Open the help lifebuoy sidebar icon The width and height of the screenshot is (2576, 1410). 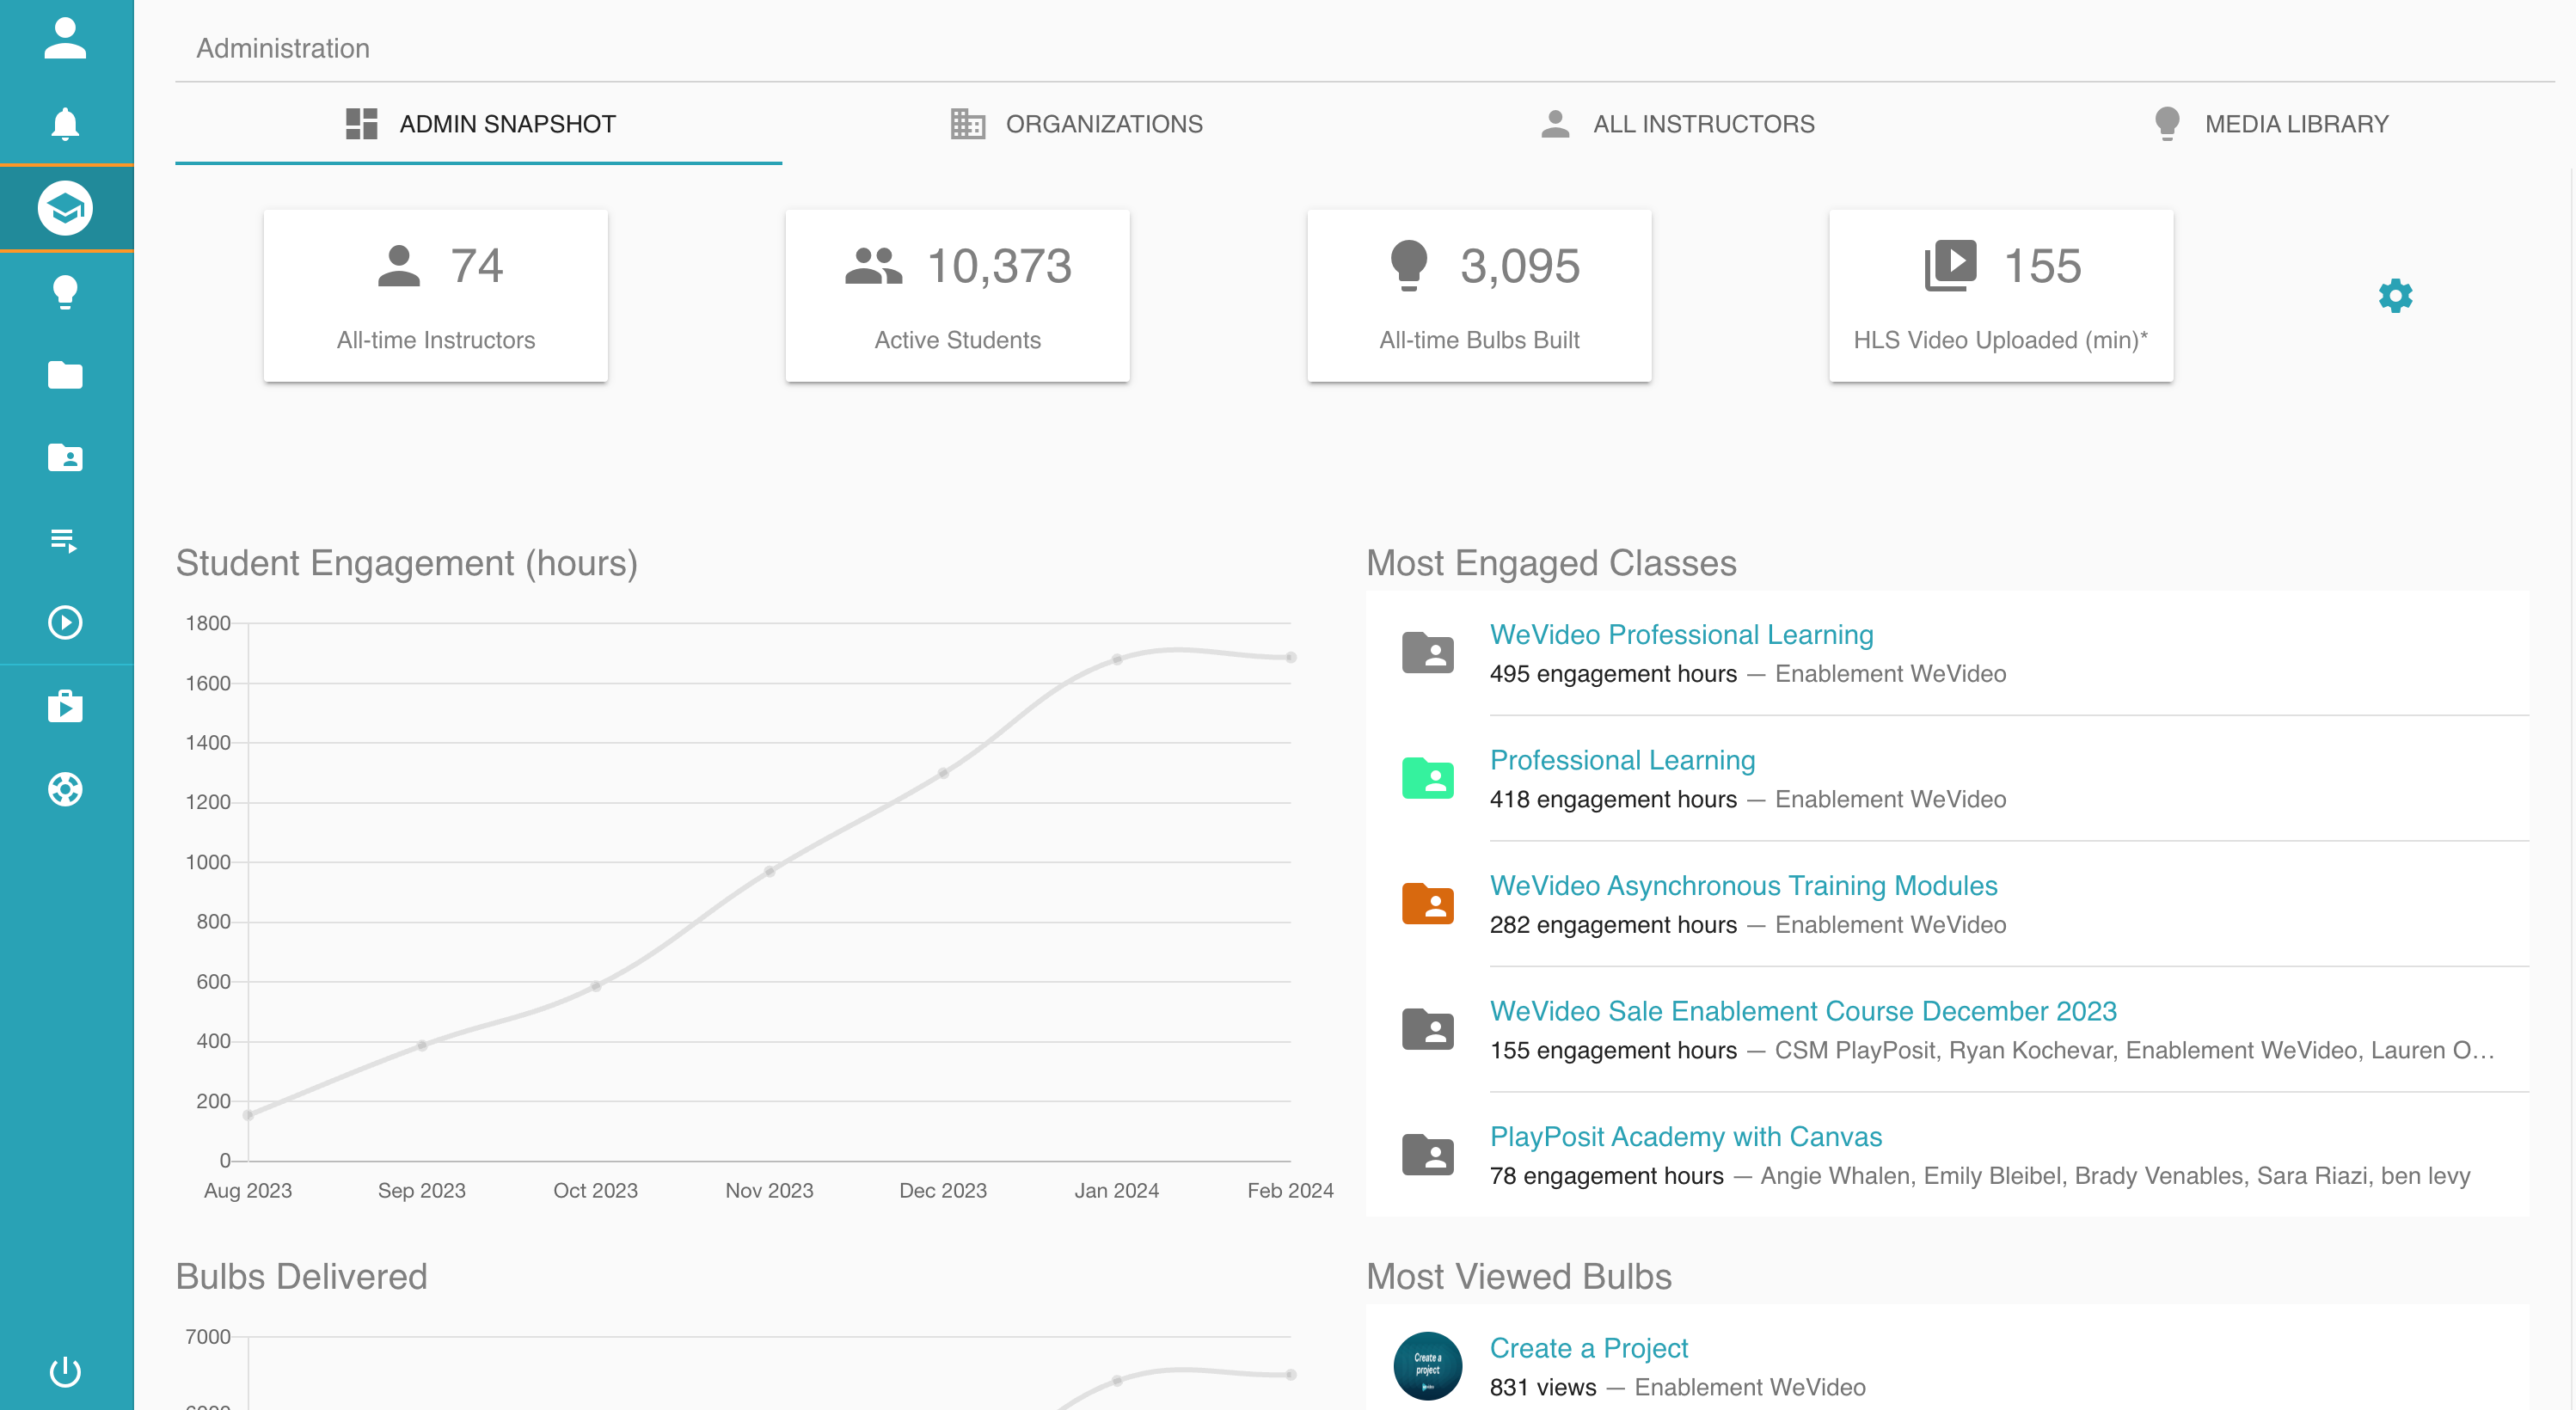point(65,790)
